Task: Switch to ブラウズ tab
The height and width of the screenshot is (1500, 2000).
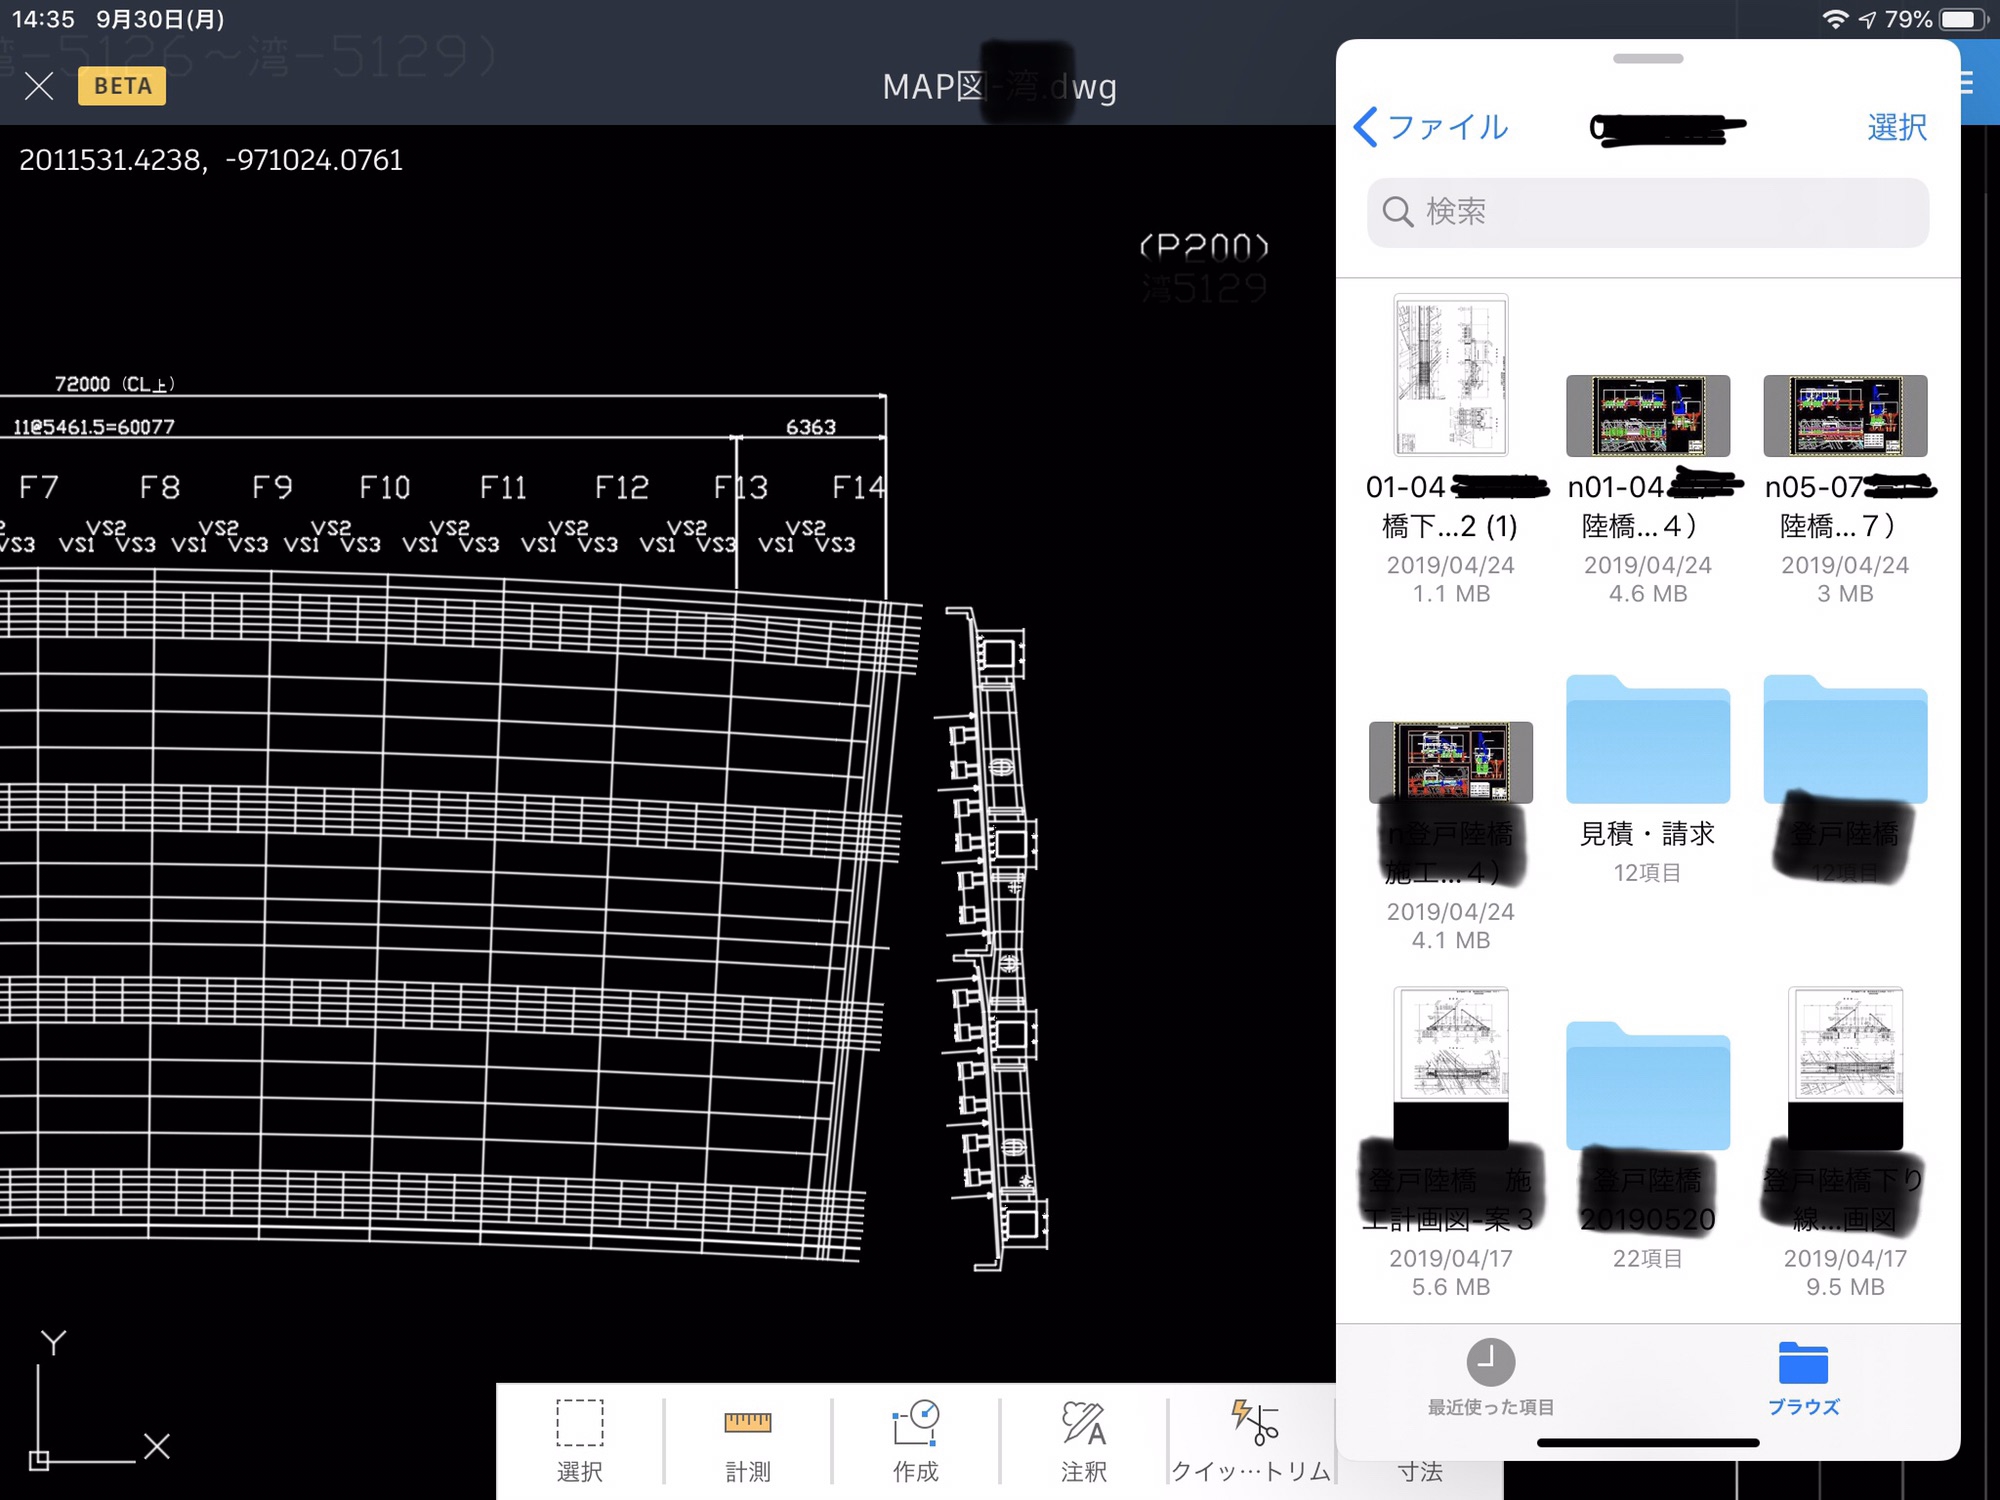Action: pyautogui.click(x=1803, y=1378)
